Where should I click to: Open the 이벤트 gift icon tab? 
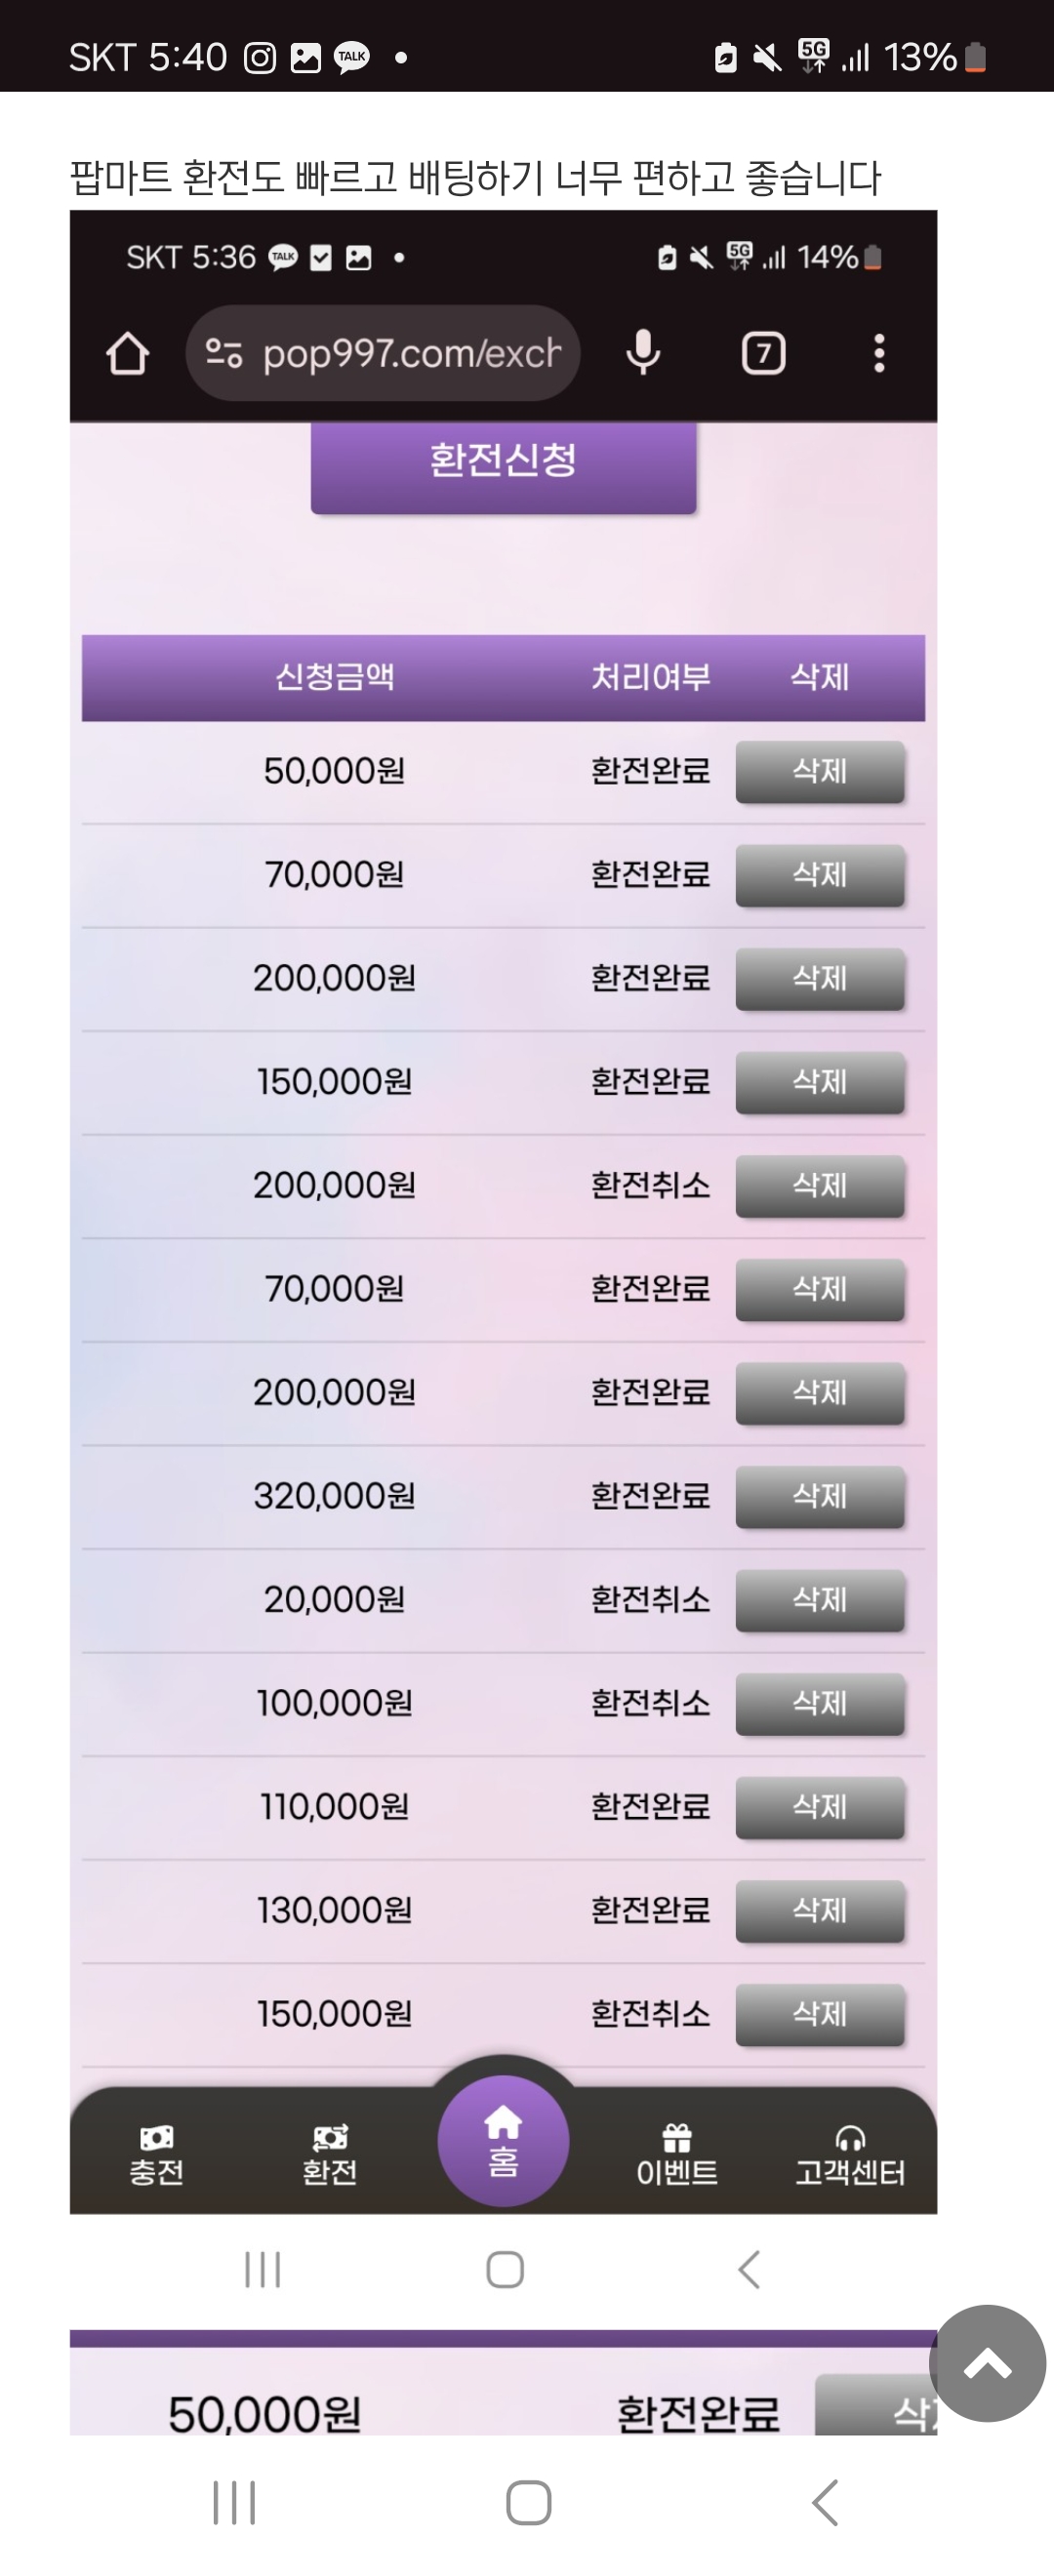coord(677,2155)
